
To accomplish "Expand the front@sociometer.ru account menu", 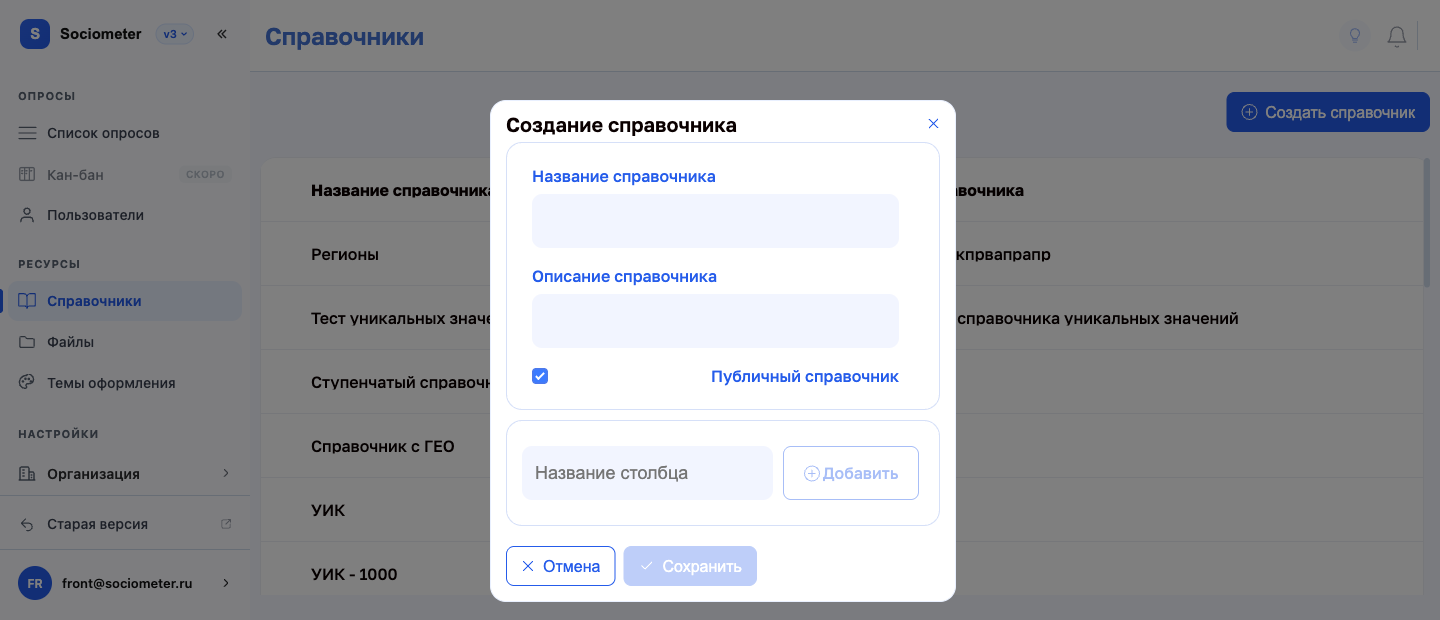I will pyautogui.click(x=226, y=583).
